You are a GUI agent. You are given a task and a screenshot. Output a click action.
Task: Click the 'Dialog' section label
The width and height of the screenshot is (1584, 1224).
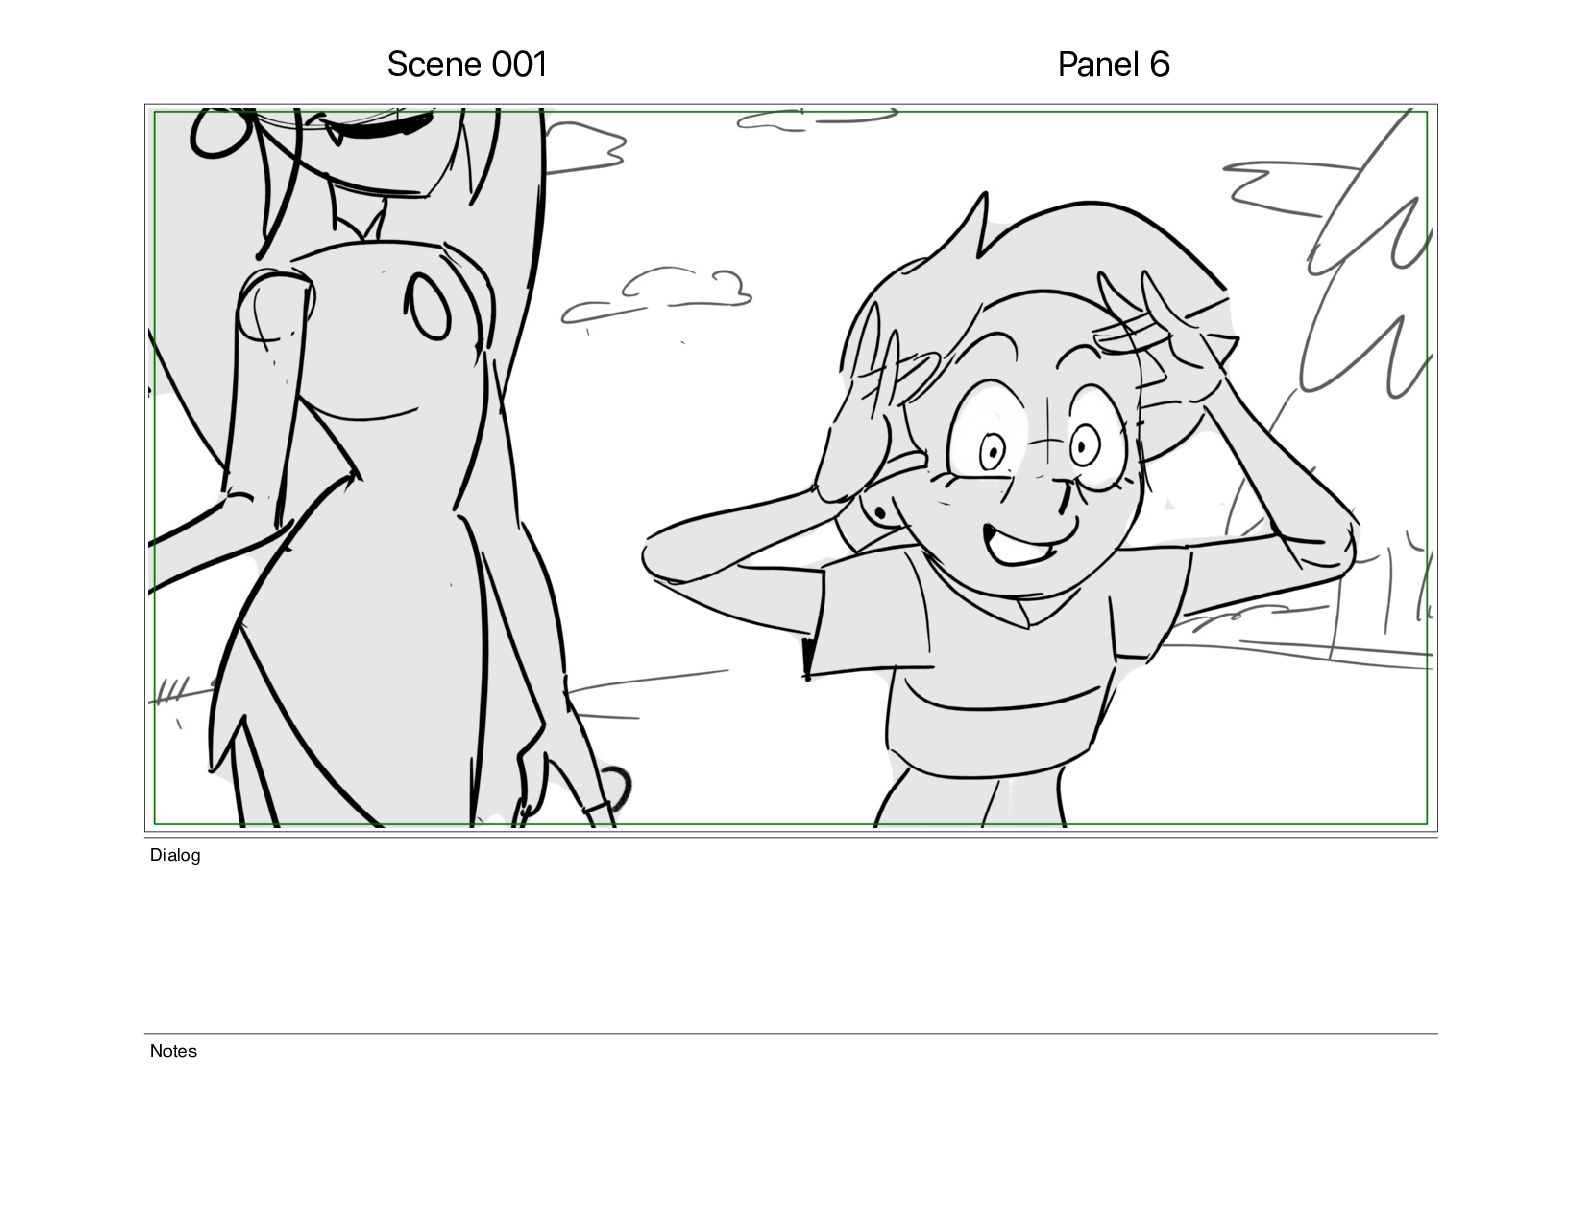tap(175, 855)
